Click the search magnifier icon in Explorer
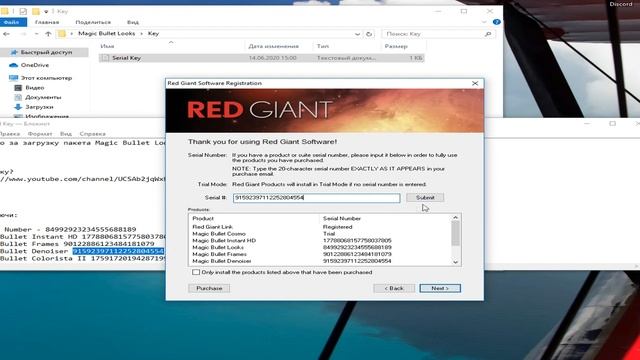This screenshot has height=360, width=640. pos(488,34)
